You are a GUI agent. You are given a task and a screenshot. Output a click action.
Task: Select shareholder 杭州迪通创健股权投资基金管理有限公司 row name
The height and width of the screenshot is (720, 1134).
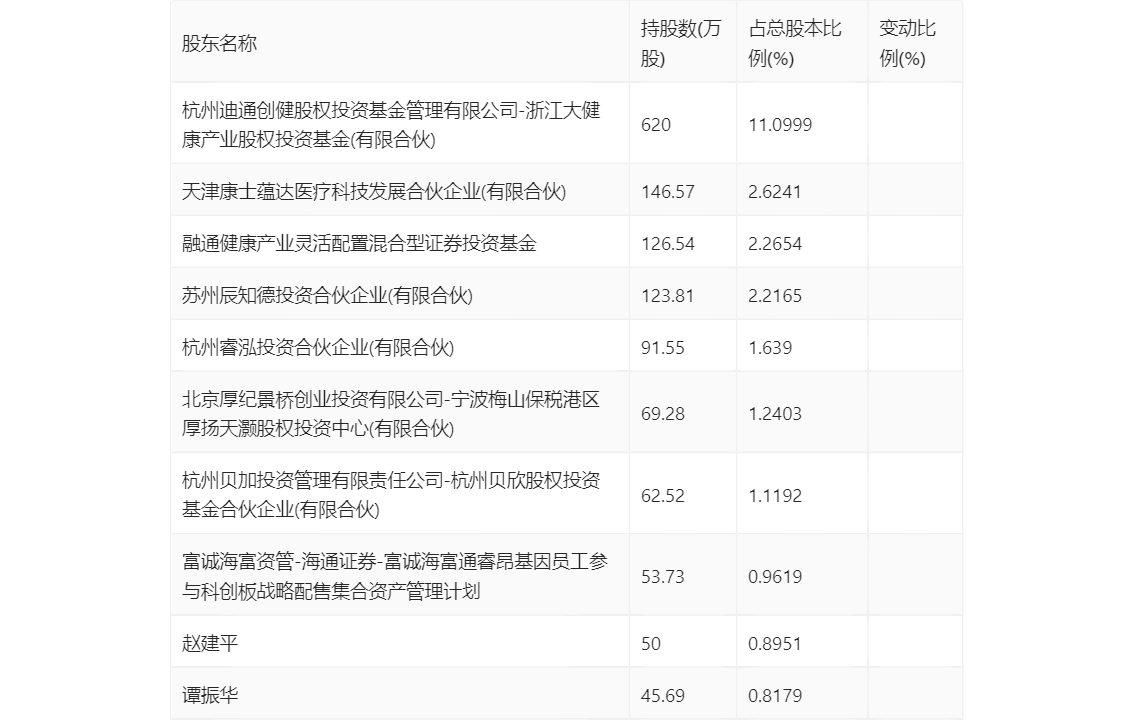(x=391, y=124)
